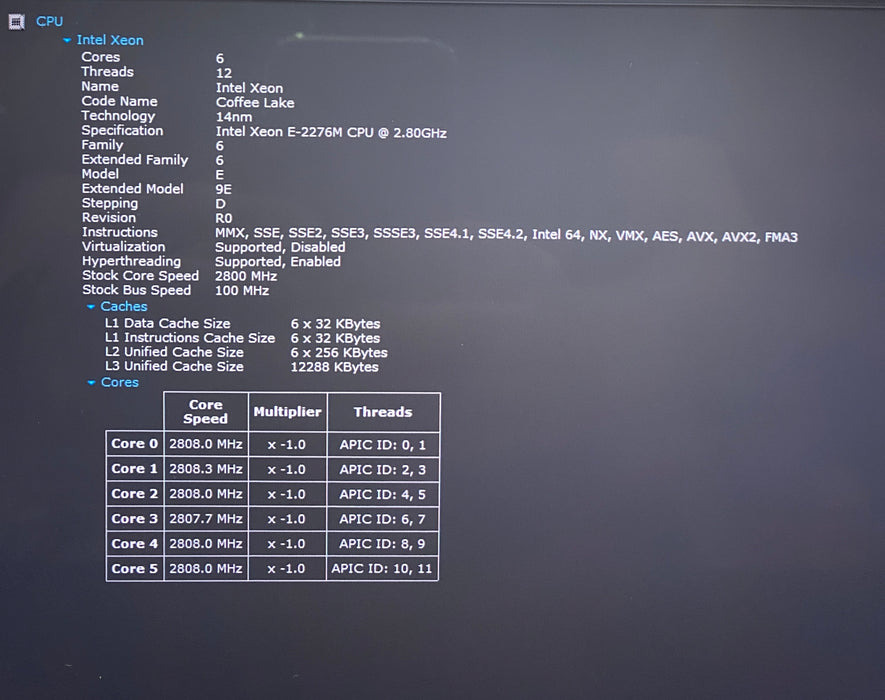Screen dimensions: 885x700
Task: Click the Caches heading label
Action: [x=124, y=307]
